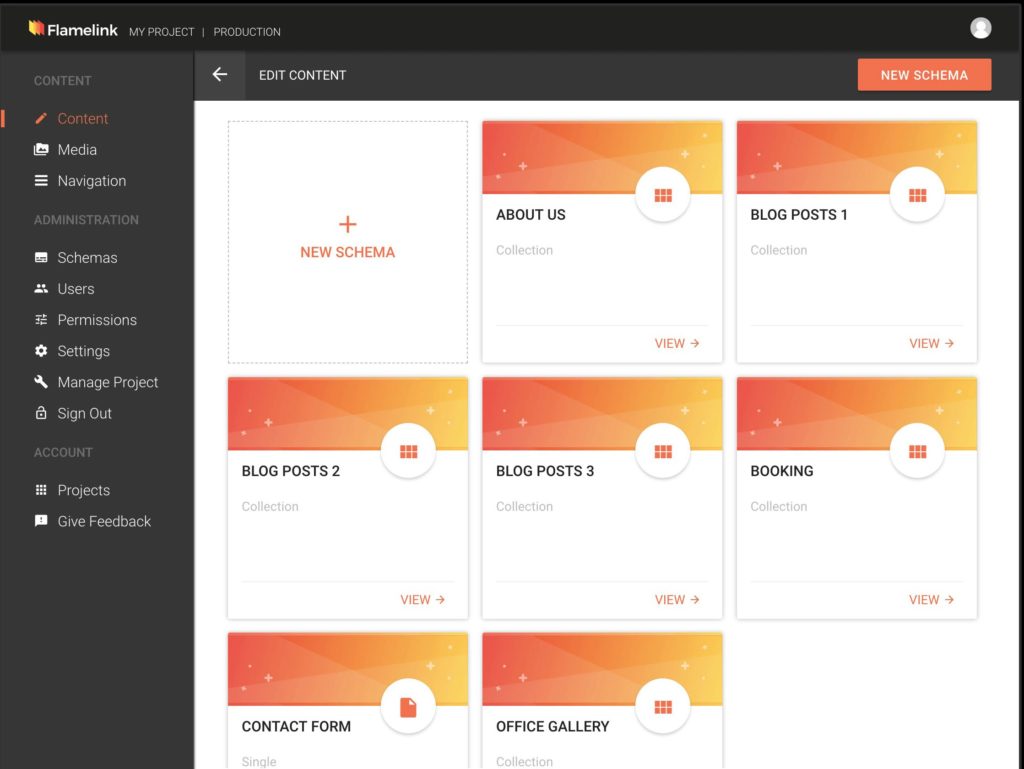Viewport: 1024px width, 769px height.
Task: Click the Settings gear icon
Action: (x=41, y=351)
